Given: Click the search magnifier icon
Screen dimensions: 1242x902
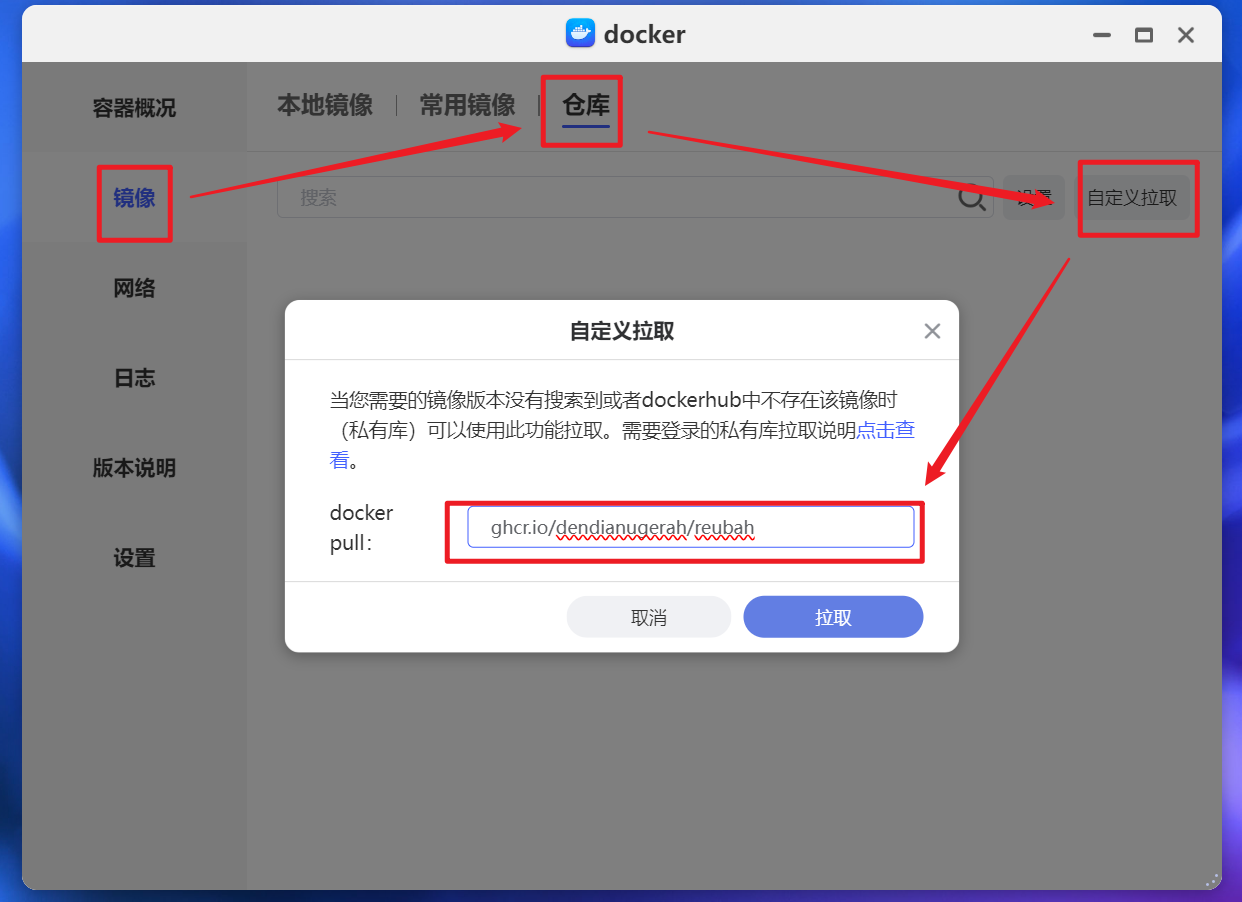Looking at the screenshot, I should point(971,198).
